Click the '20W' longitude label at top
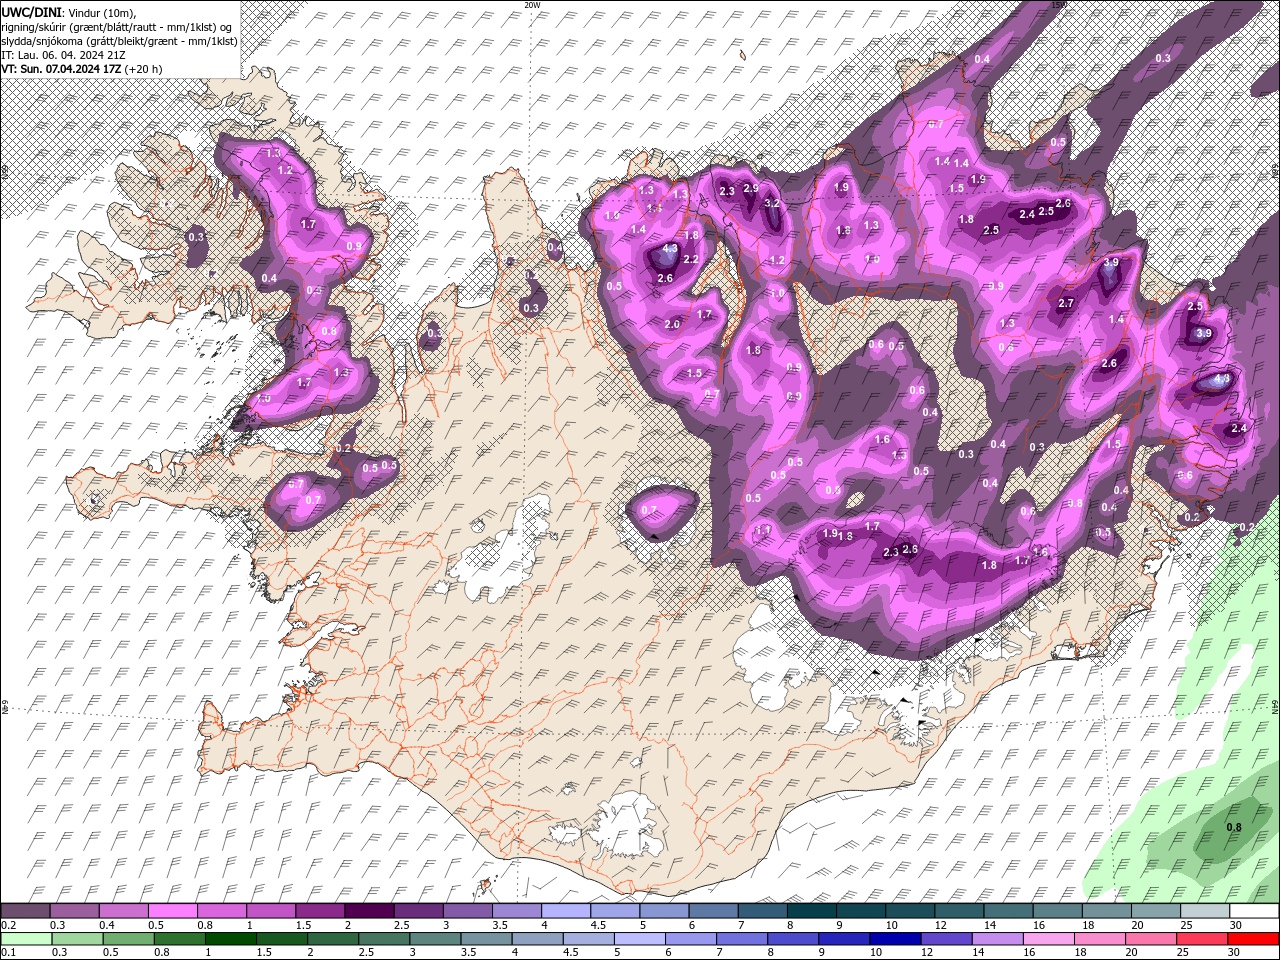Screen dimensions: 1280x960 tap(532, 5)
